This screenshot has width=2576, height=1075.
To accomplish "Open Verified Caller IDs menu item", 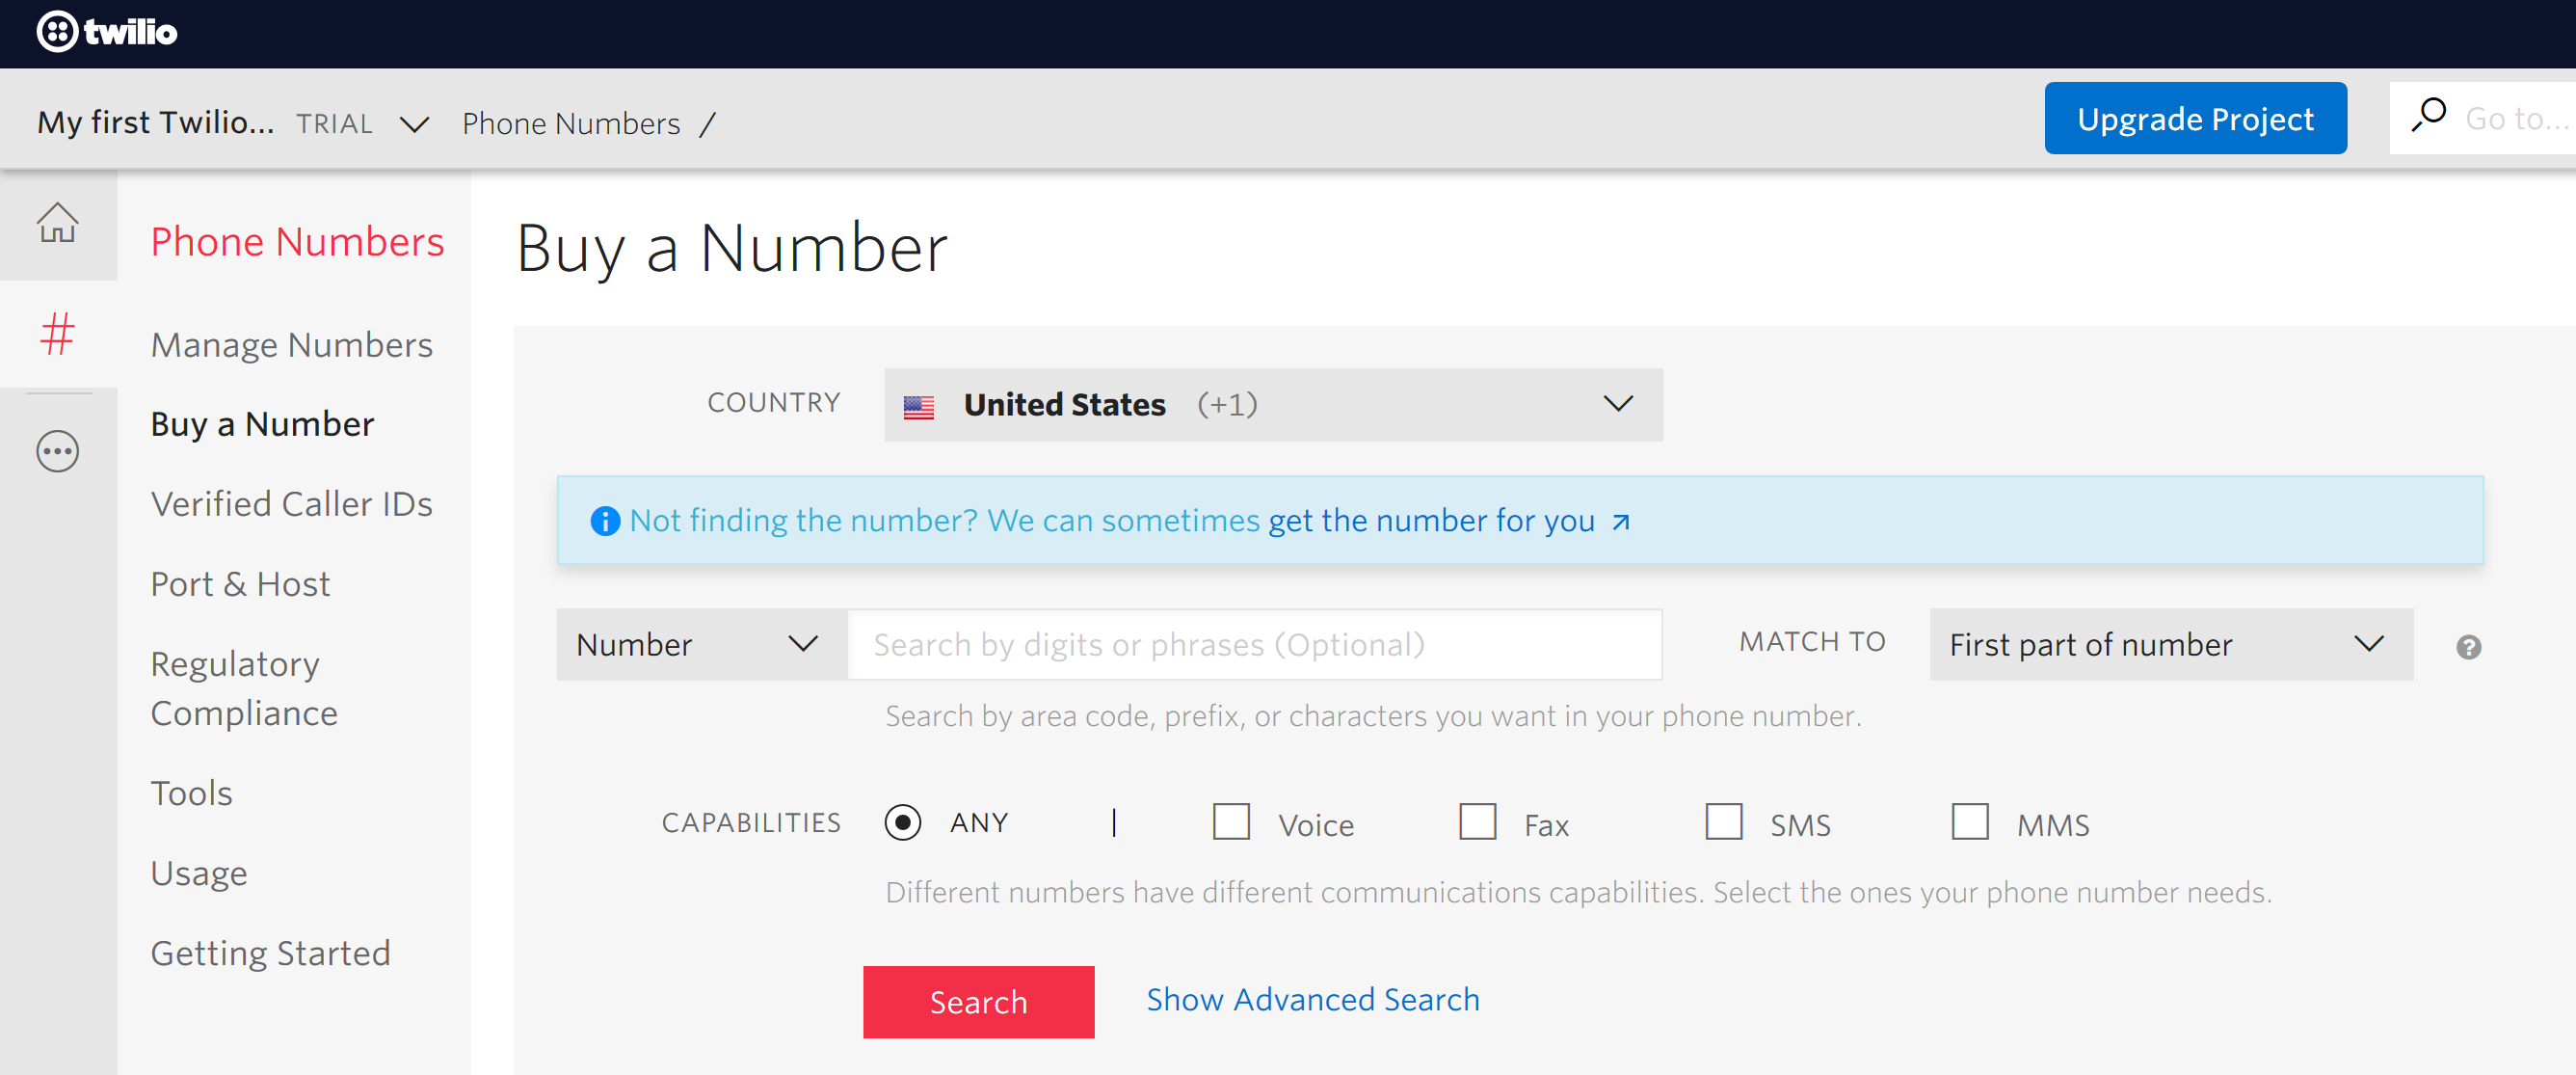I will (291, 503).
